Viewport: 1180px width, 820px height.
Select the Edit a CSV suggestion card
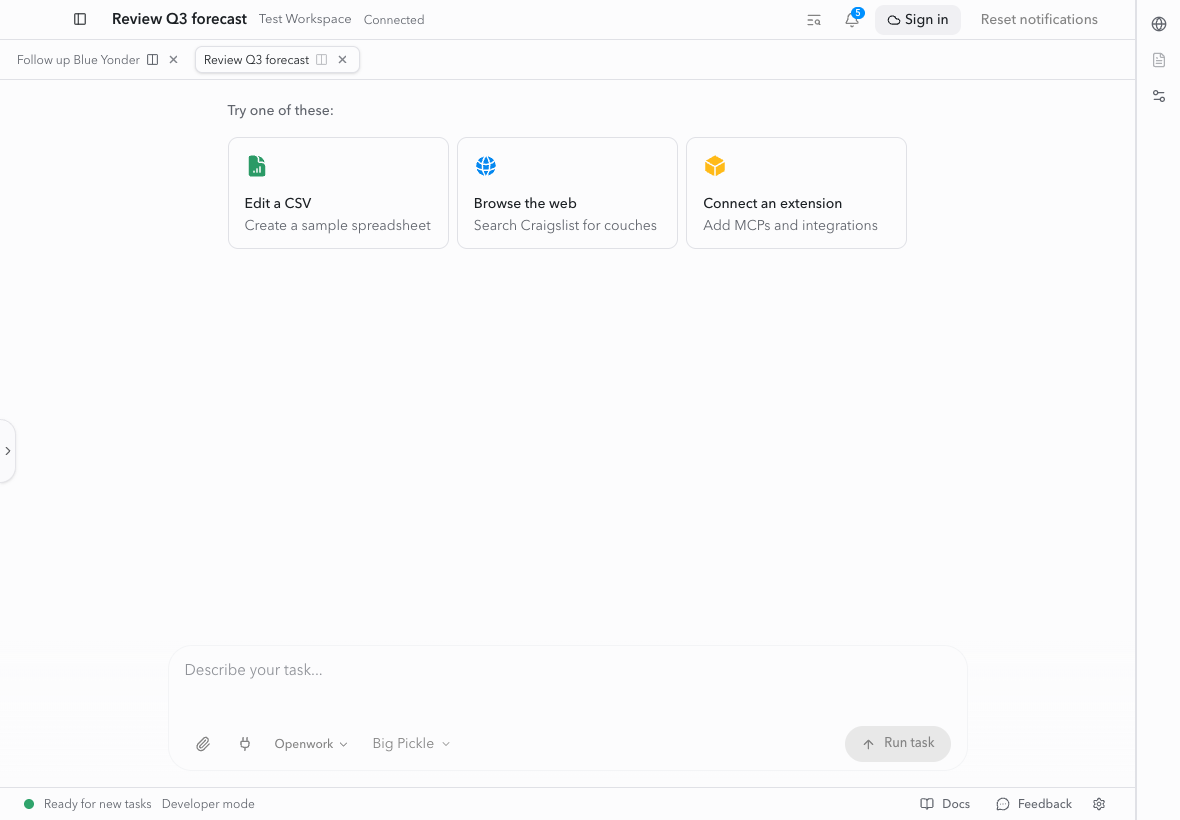point(339,193)
